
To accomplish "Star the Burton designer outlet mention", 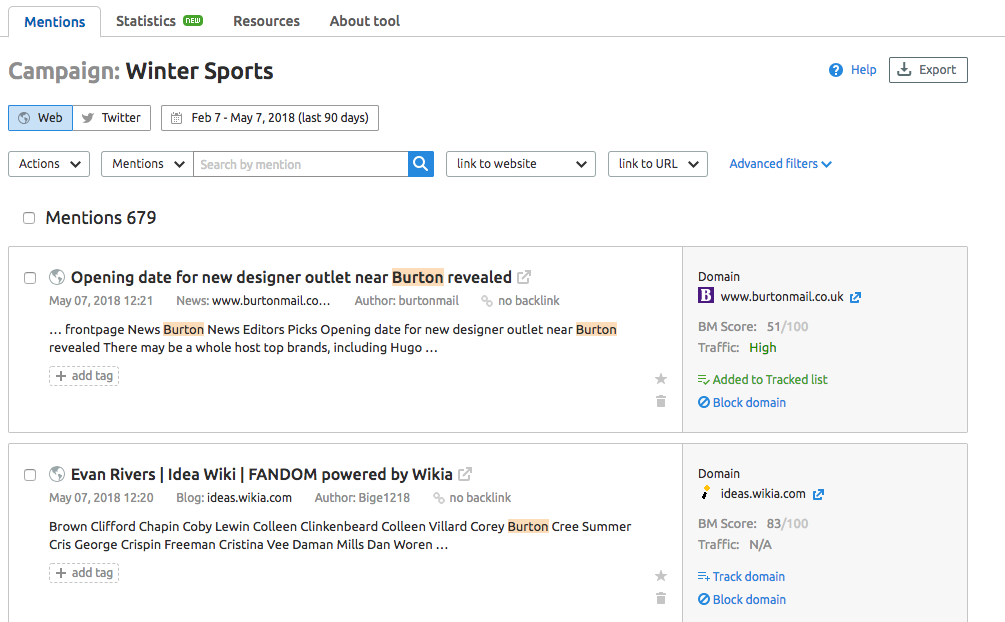I will (x=661, y=379).
